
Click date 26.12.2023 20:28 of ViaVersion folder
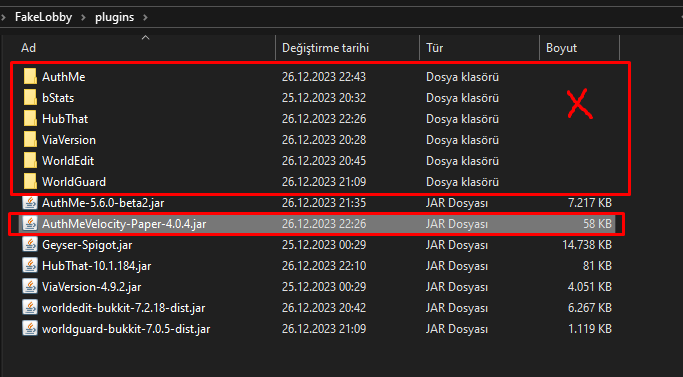tap(324, 140)
